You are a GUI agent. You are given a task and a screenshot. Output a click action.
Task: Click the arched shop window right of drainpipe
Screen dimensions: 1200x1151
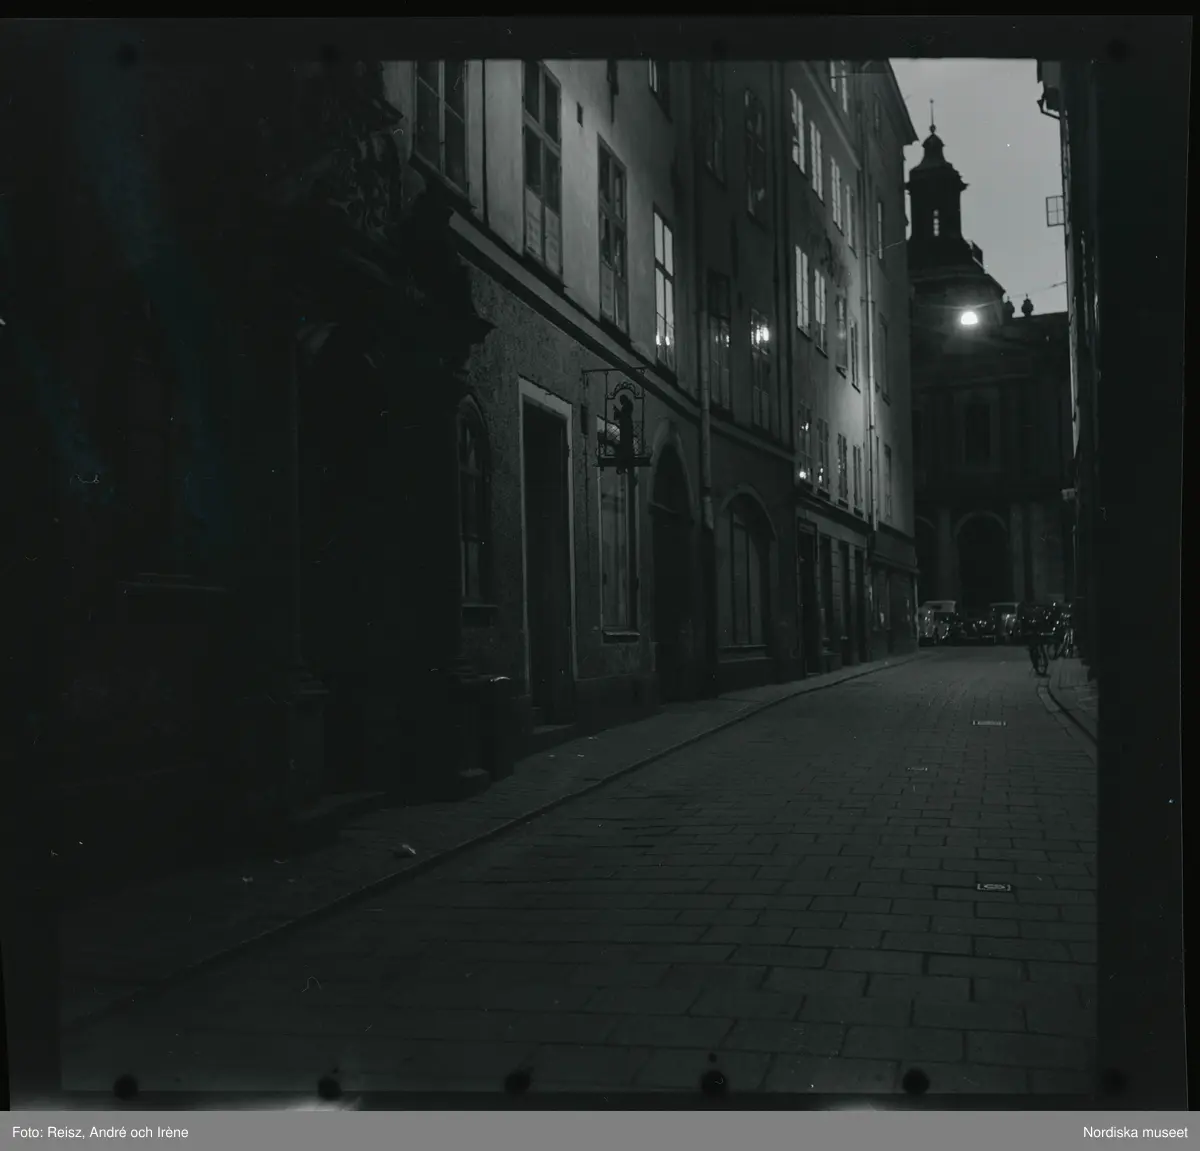[x=748, y=570]
